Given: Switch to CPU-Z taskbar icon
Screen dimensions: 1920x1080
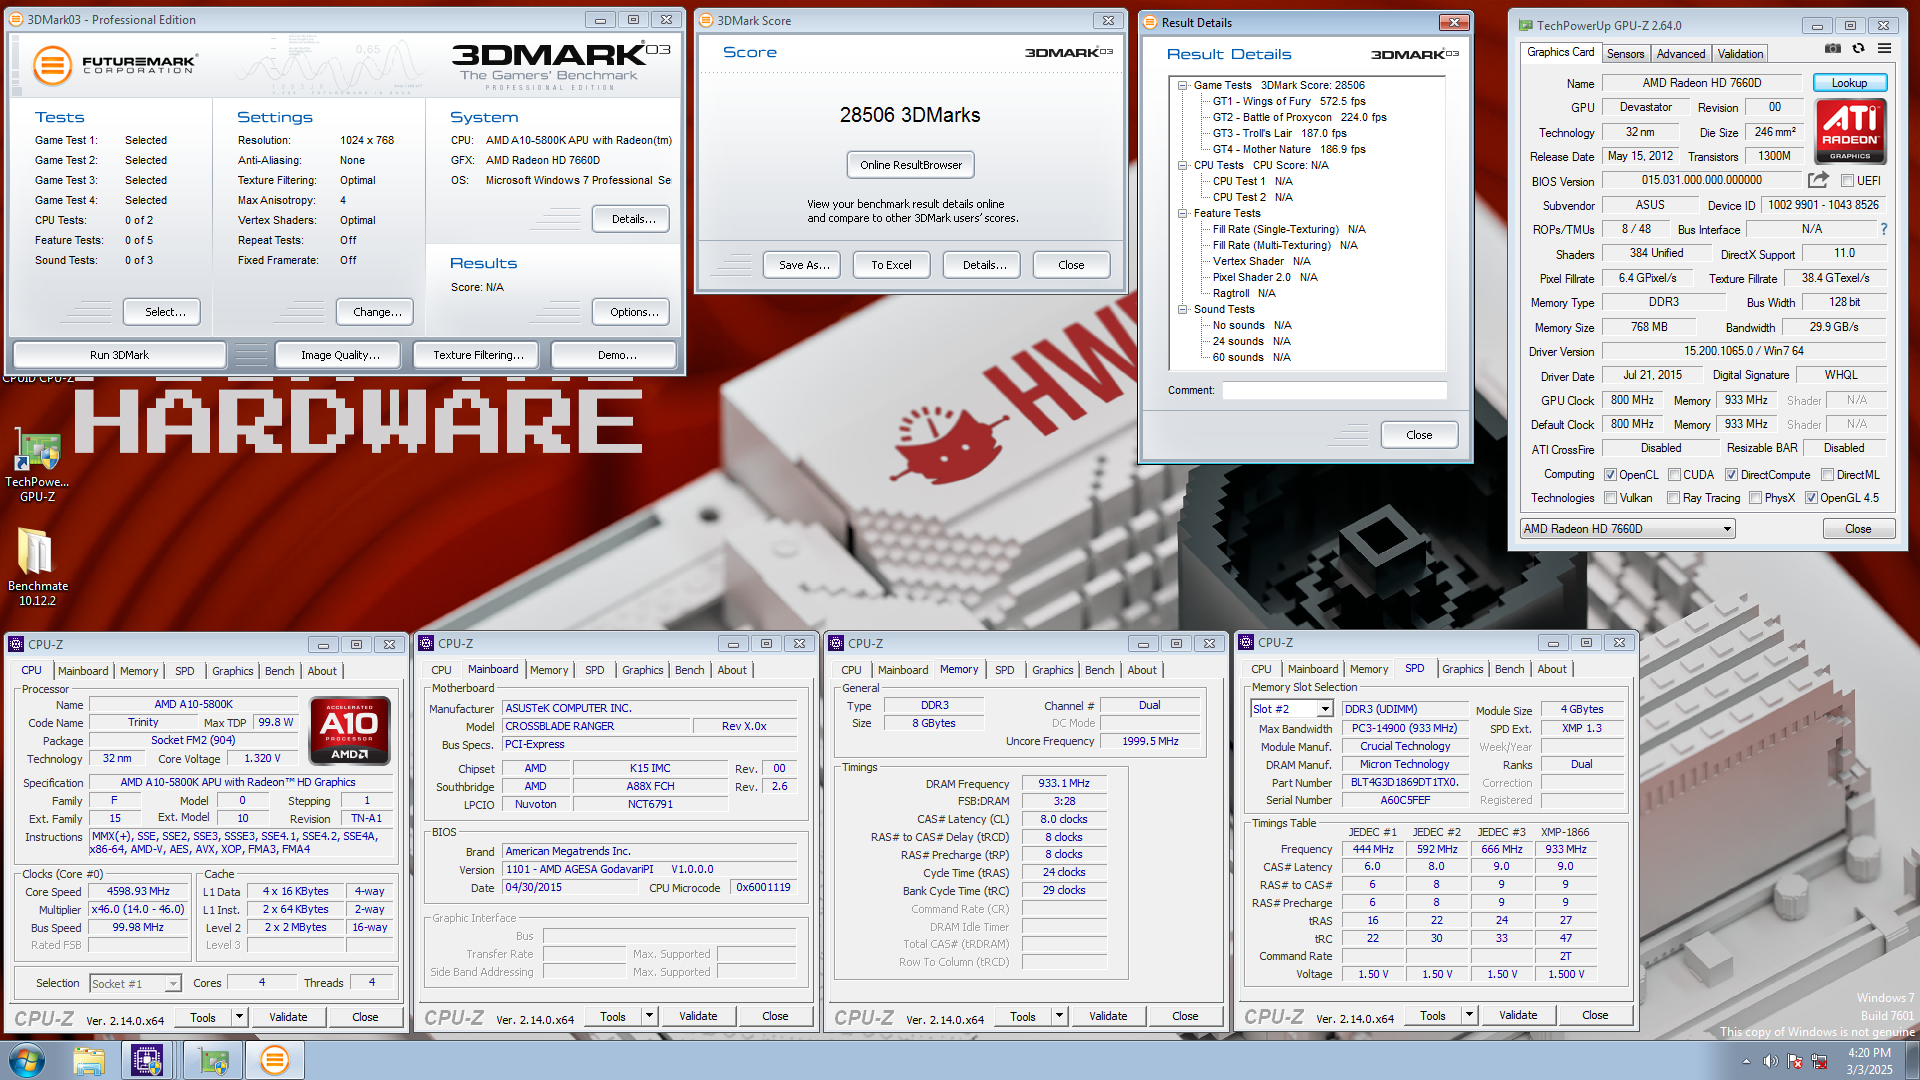Looking at the screenshot, I should coord(147,1060).
